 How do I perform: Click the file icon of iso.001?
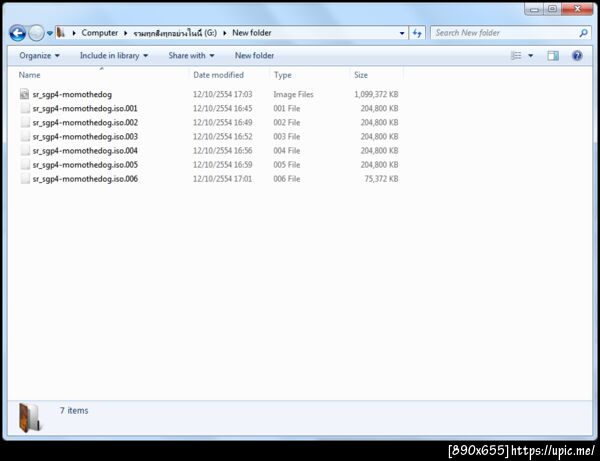pyautogui.click(x=25, y=108)
